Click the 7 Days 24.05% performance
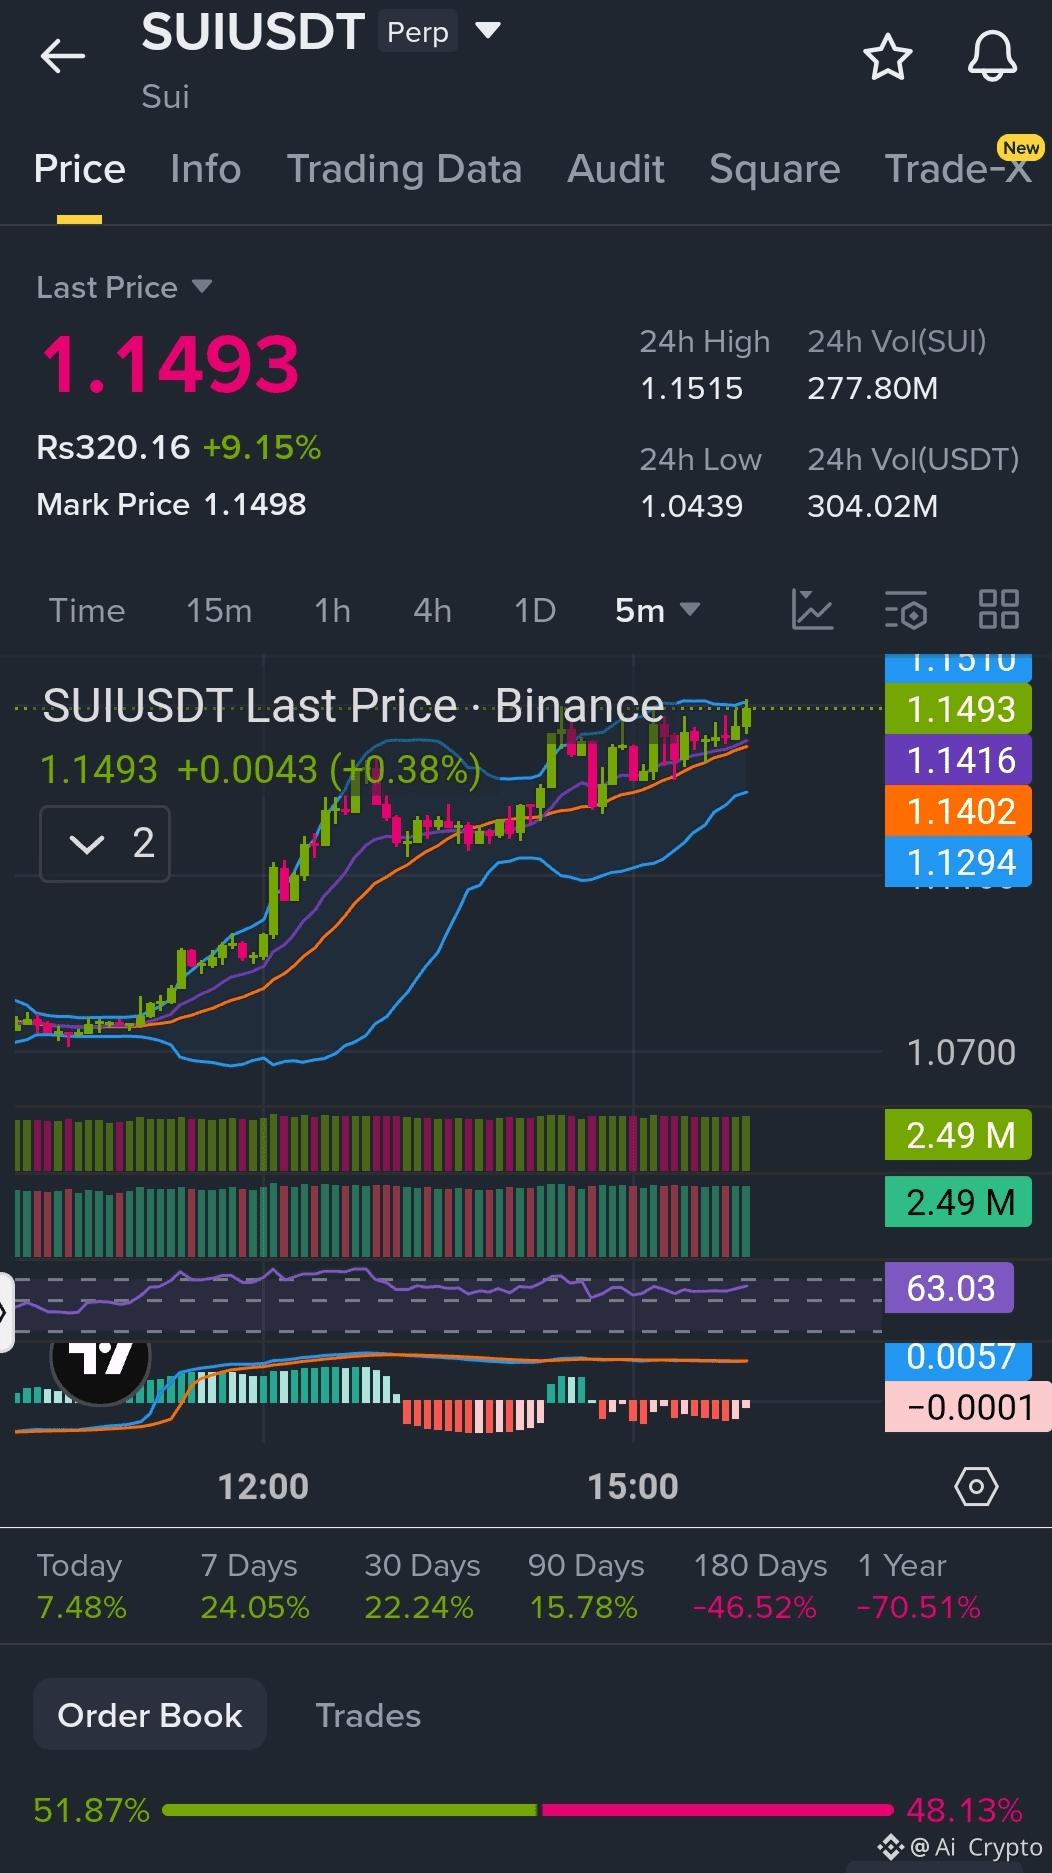This screenshot has width=1052, height=1873. coord(255,1586)
